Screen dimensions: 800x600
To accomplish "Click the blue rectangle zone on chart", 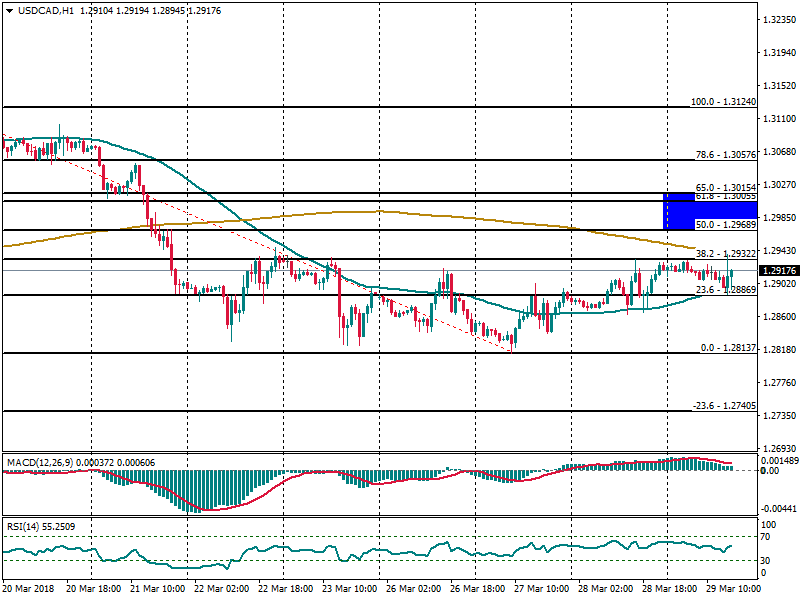I will 692,211.
